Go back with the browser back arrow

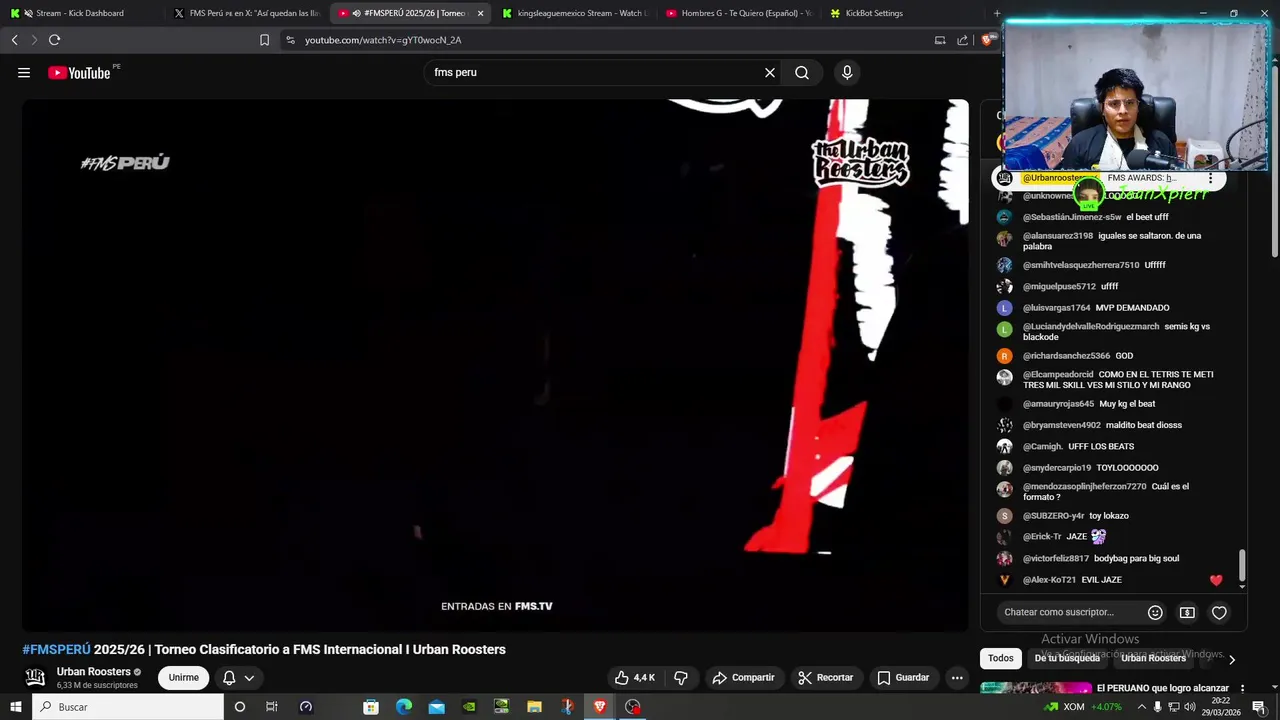14,40
